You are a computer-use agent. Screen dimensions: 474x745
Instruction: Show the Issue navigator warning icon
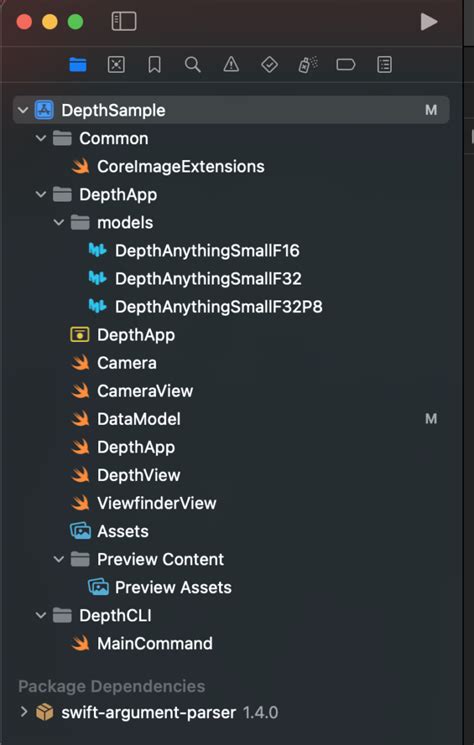point(231,64)
